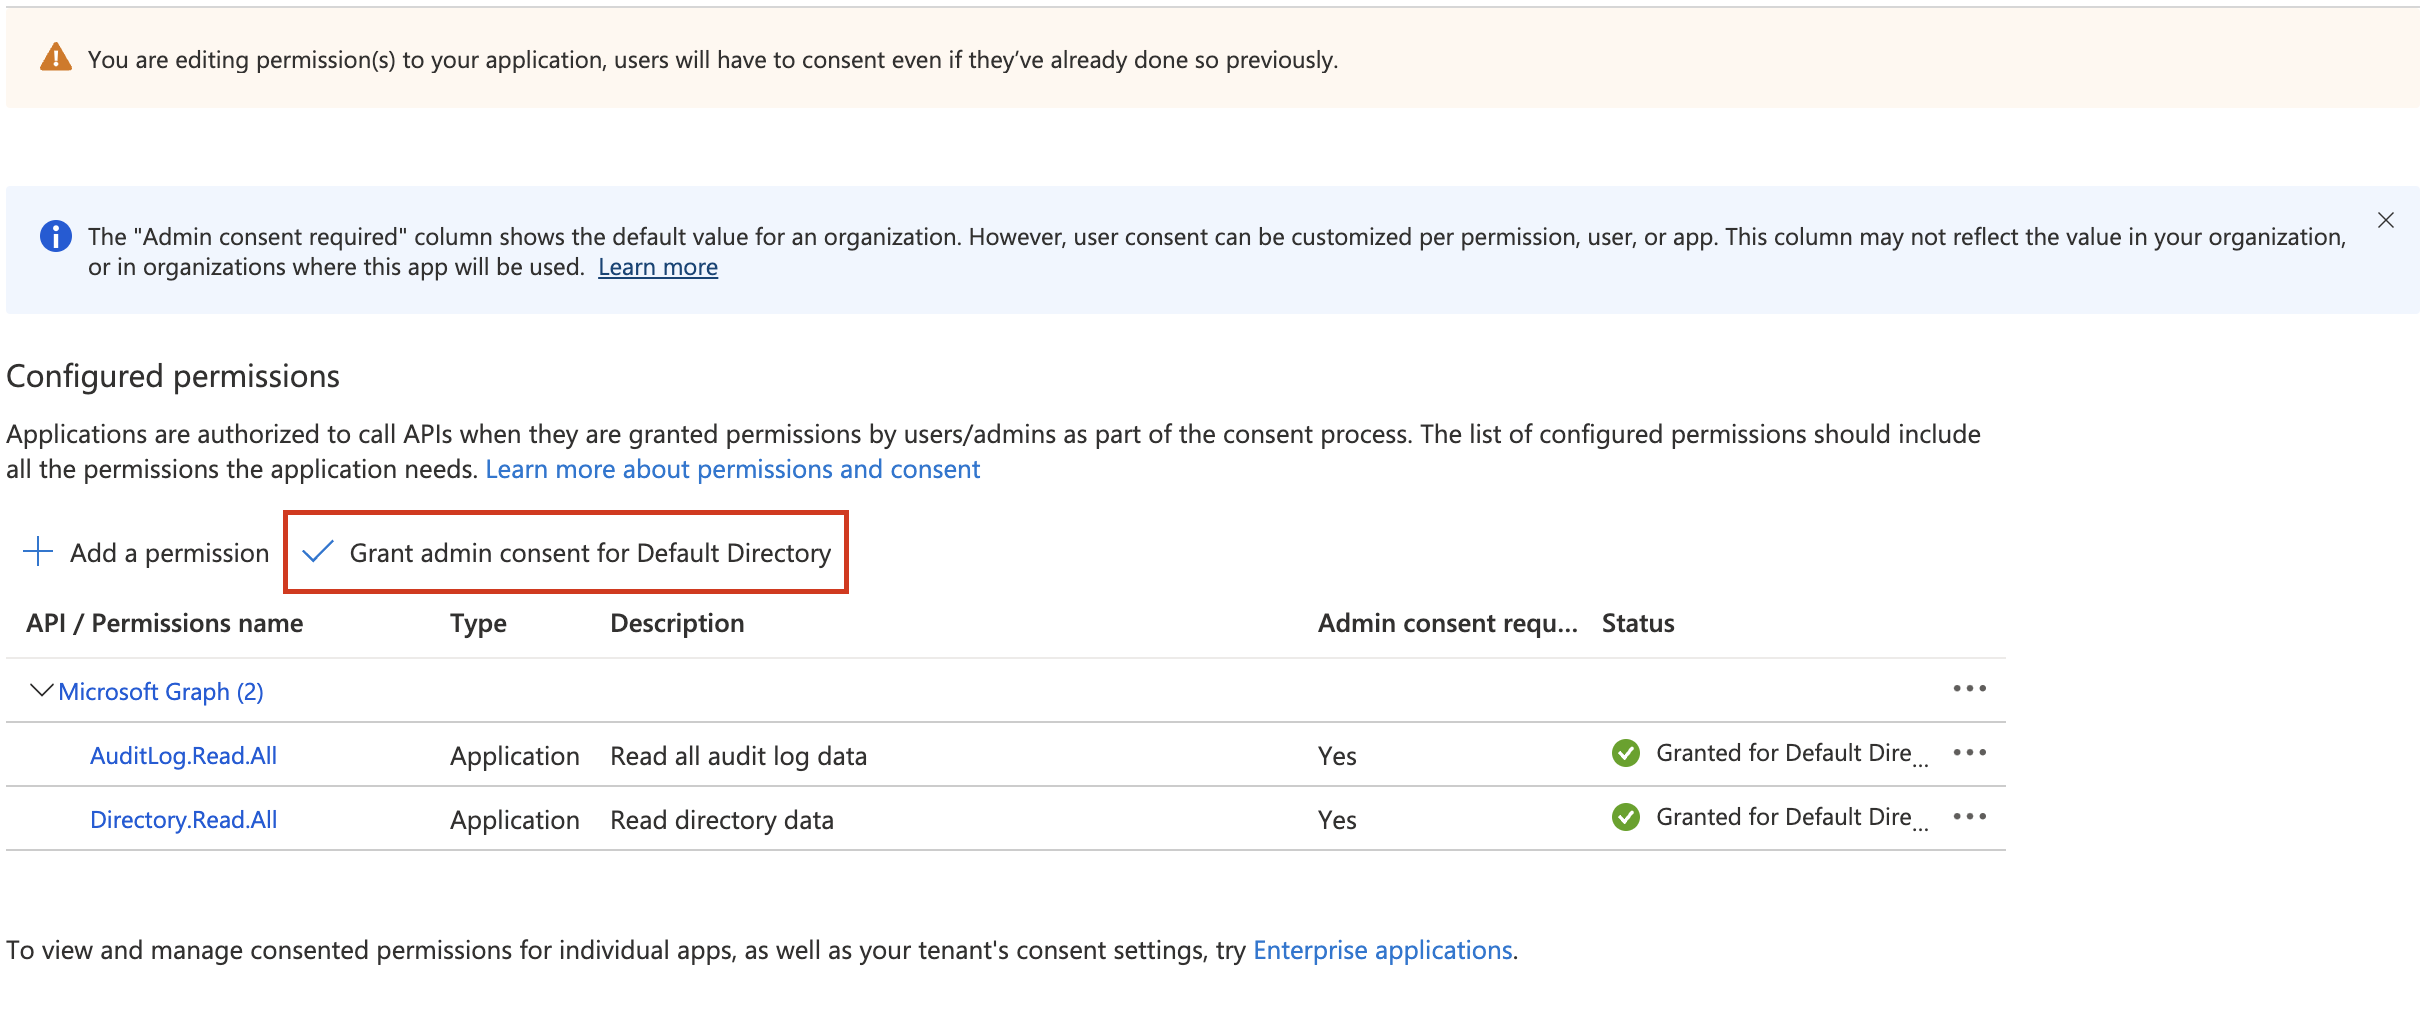Open the Enterprise applications link

[1382, 950]
